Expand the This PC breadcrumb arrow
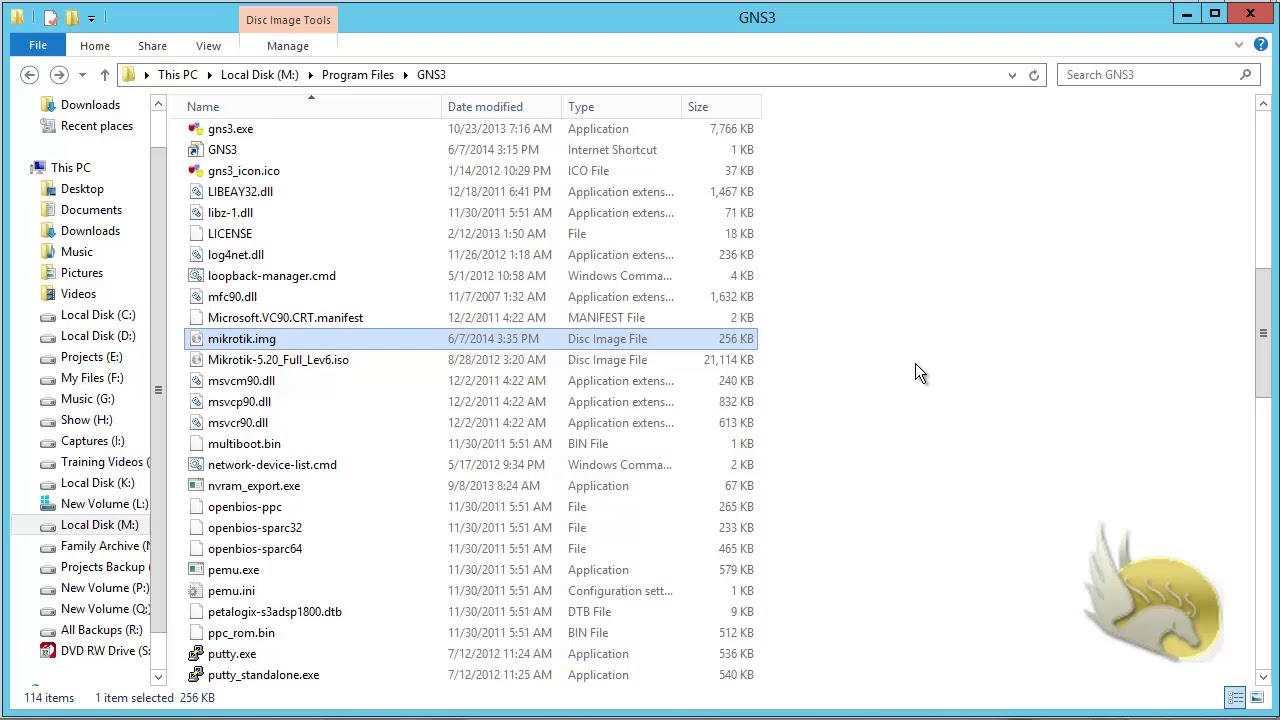1280x720 pixels. click(x=209, y=75)
